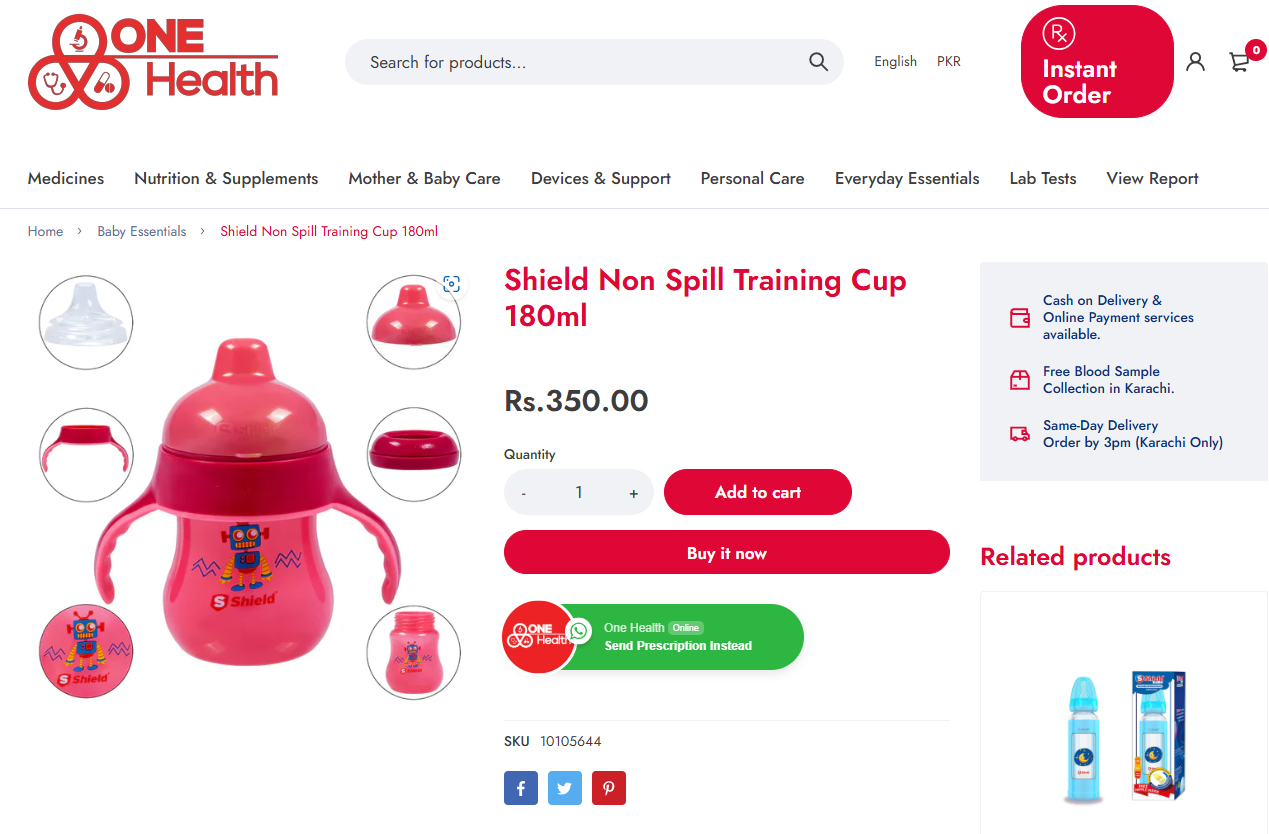Decrease quantity with minus button

[523, 493]
